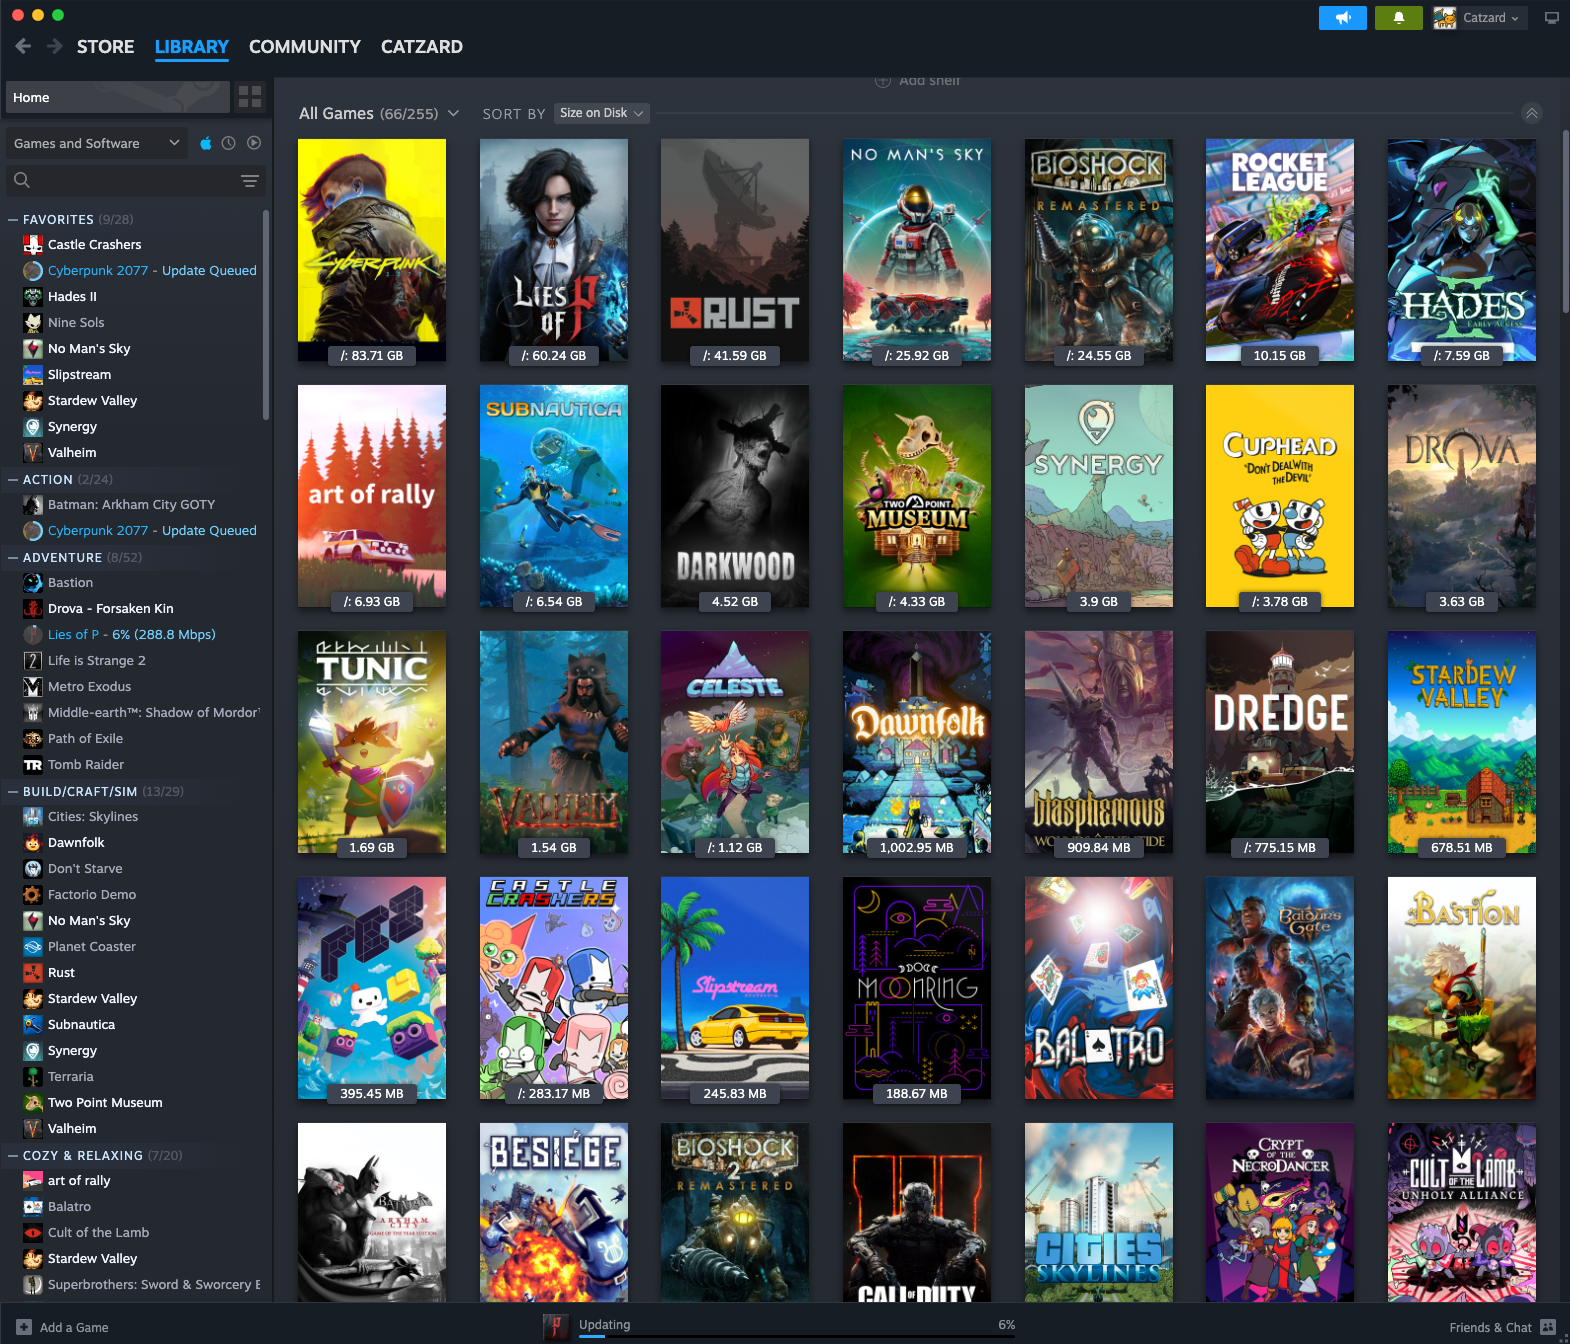Viewport: 1570px width, 1344px height.
Task: Collapse the FAVORITES category
Action: [13, 220]
